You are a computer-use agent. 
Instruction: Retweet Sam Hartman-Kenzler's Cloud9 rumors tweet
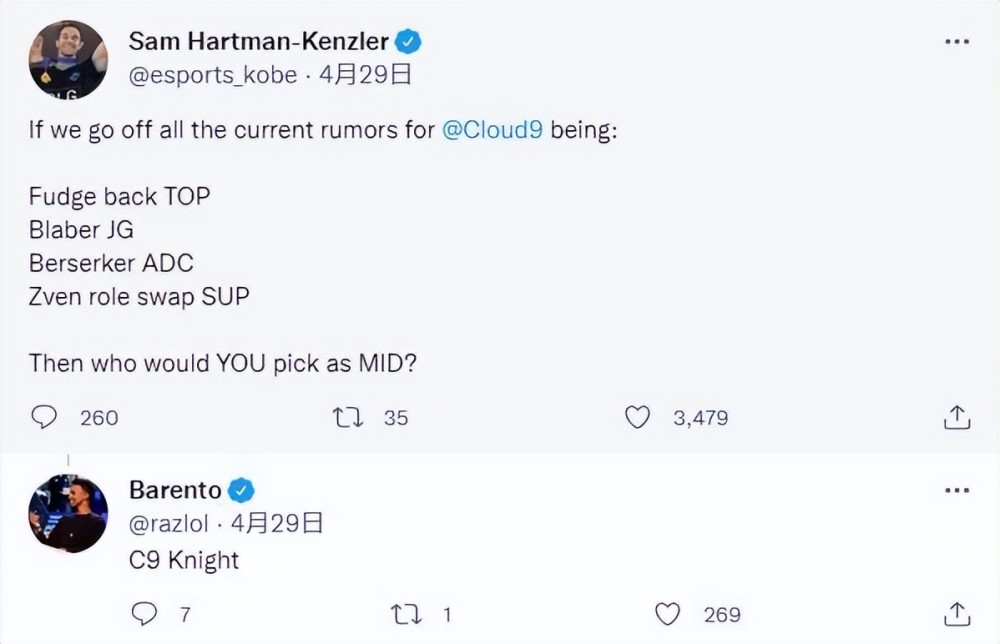click(x=346, y=417)
